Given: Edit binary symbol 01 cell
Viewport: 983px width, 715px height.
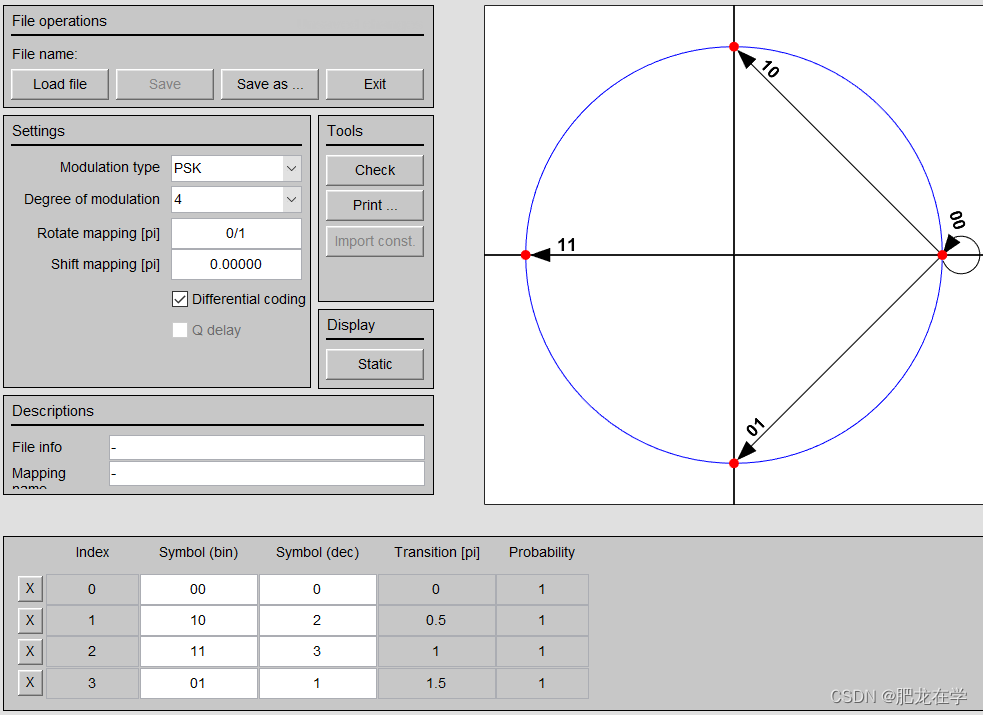Looking at the screenshot, I should pyautogui.click(x=199, y=683).
